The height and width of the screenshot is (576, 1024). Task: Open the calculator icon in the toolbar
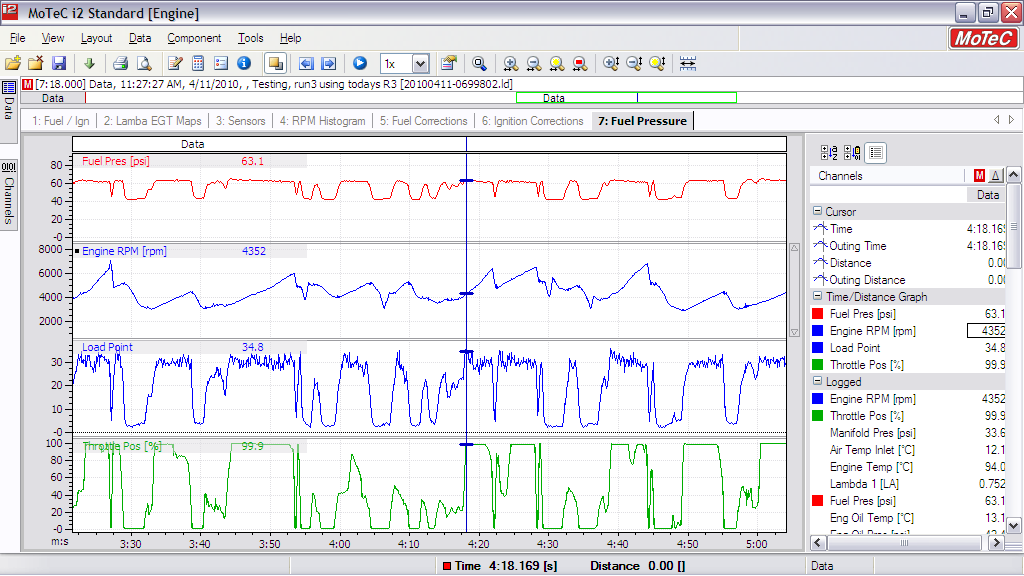pos(198,63)
